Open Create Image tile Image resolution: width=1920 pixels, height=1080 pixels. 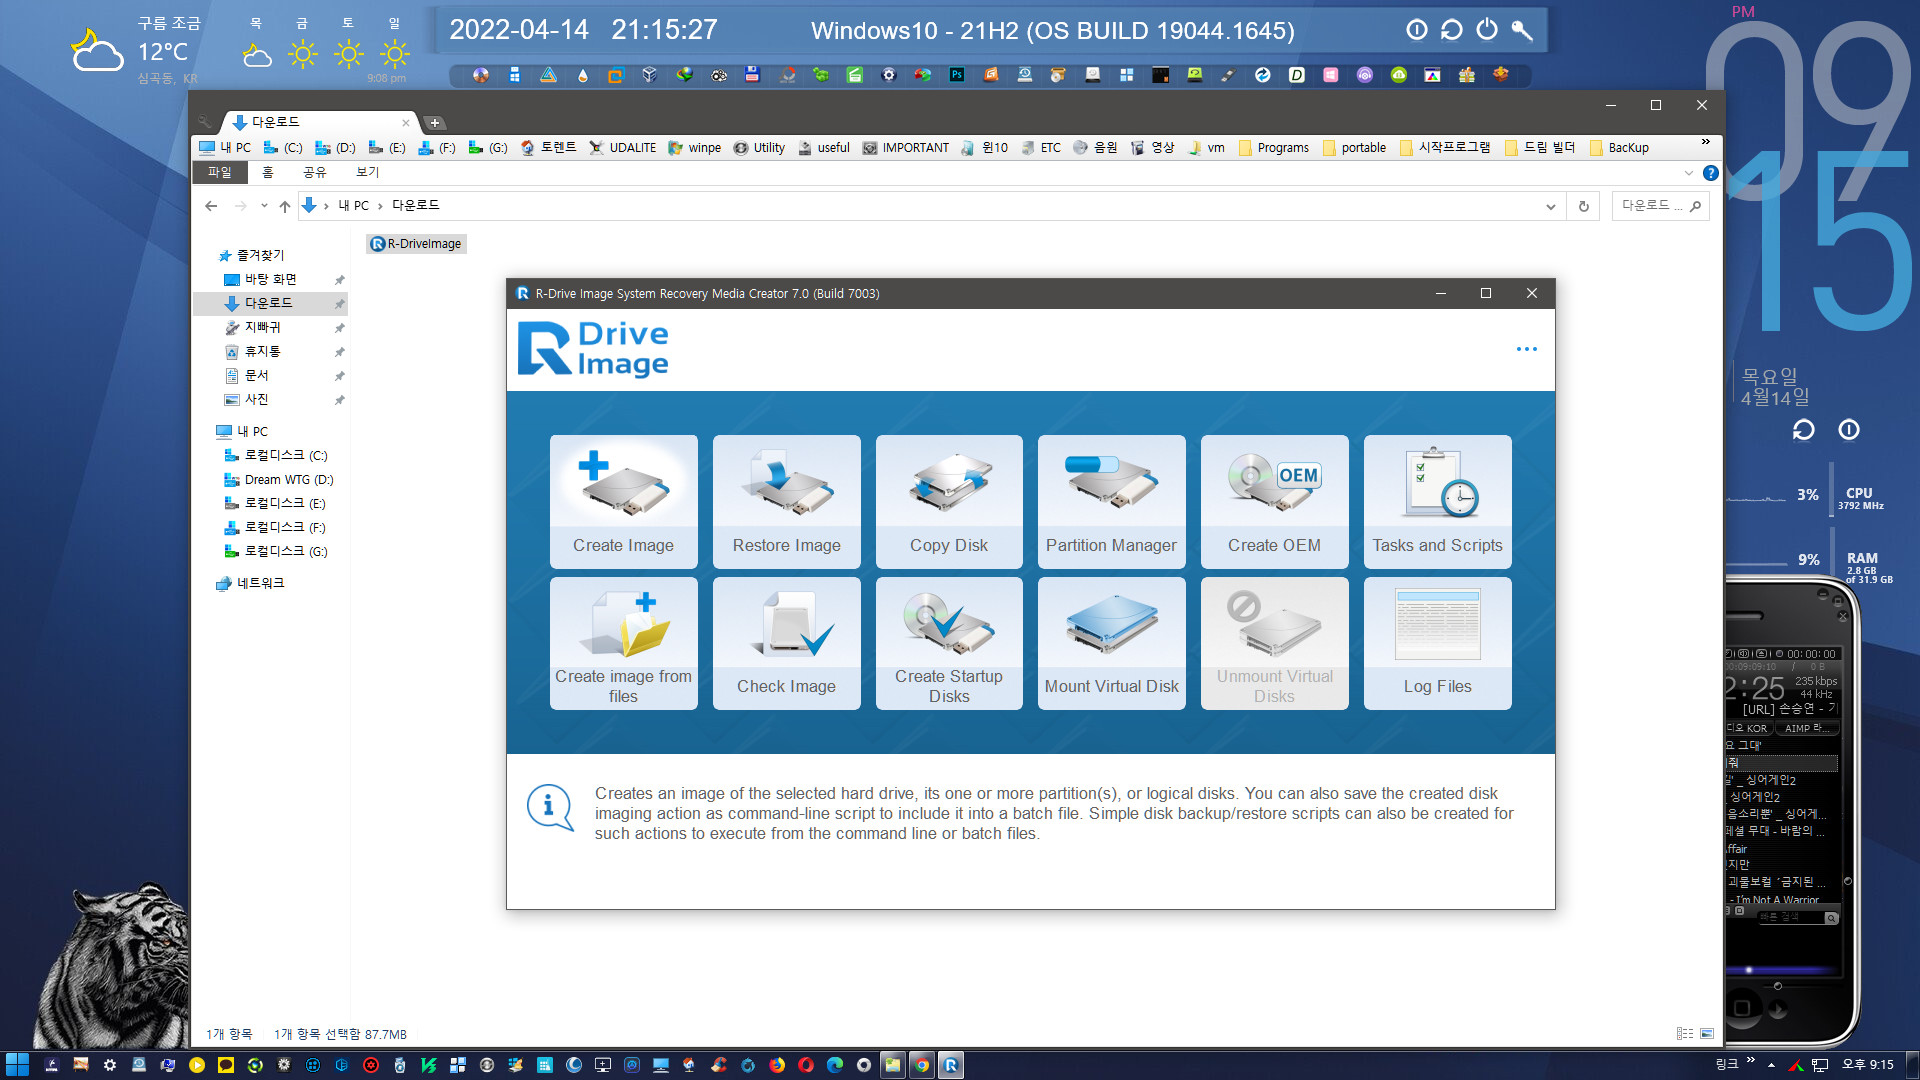point(623,502)
